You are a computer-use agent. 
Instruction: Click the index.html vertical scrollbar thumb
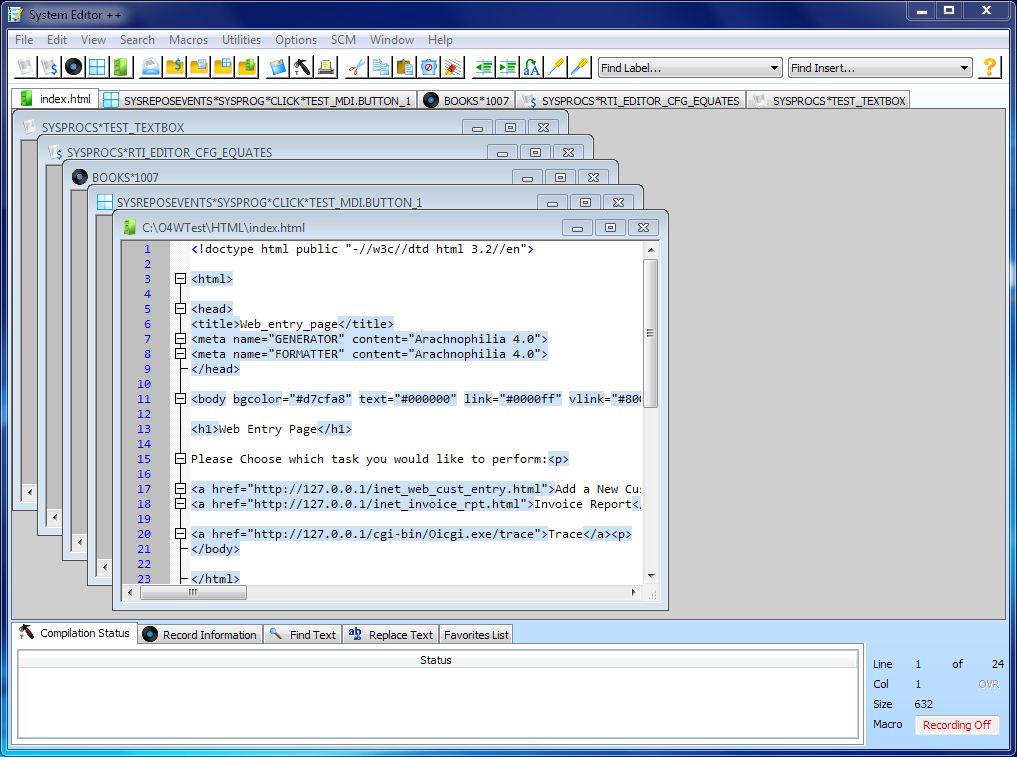[651, 333]
